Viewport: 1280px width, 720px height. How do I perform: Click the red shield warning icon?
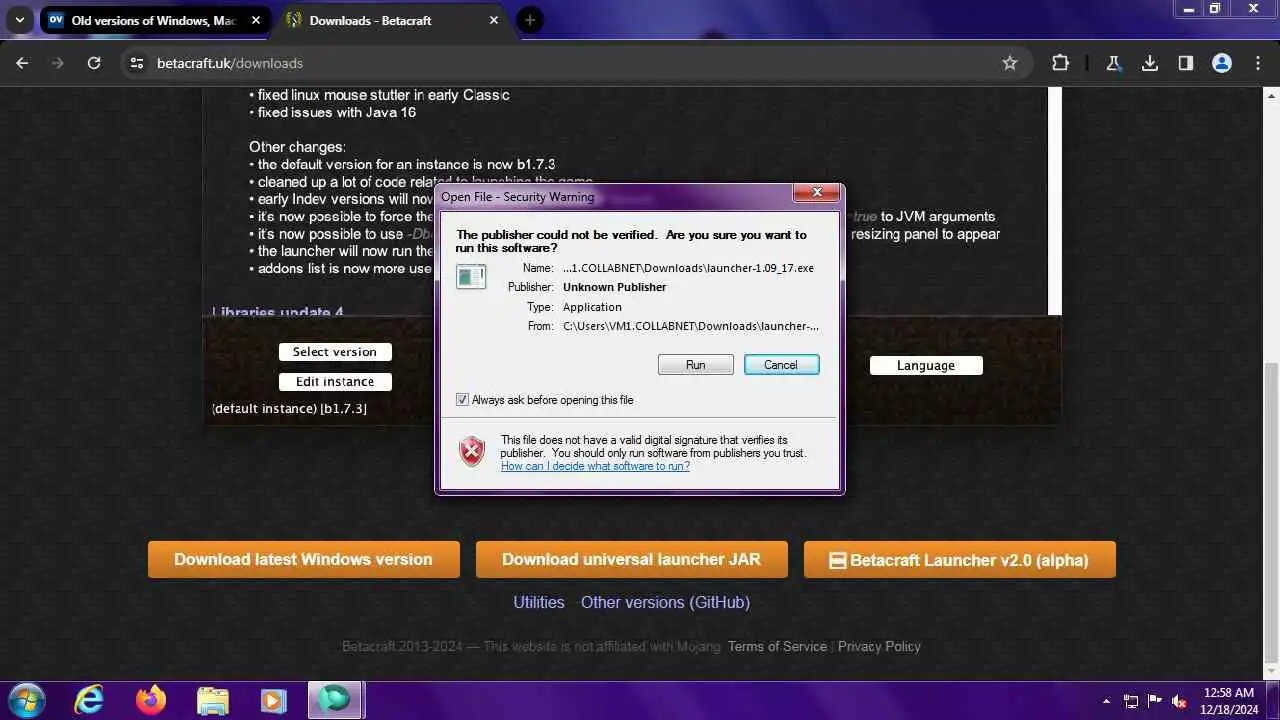(471, 452)
